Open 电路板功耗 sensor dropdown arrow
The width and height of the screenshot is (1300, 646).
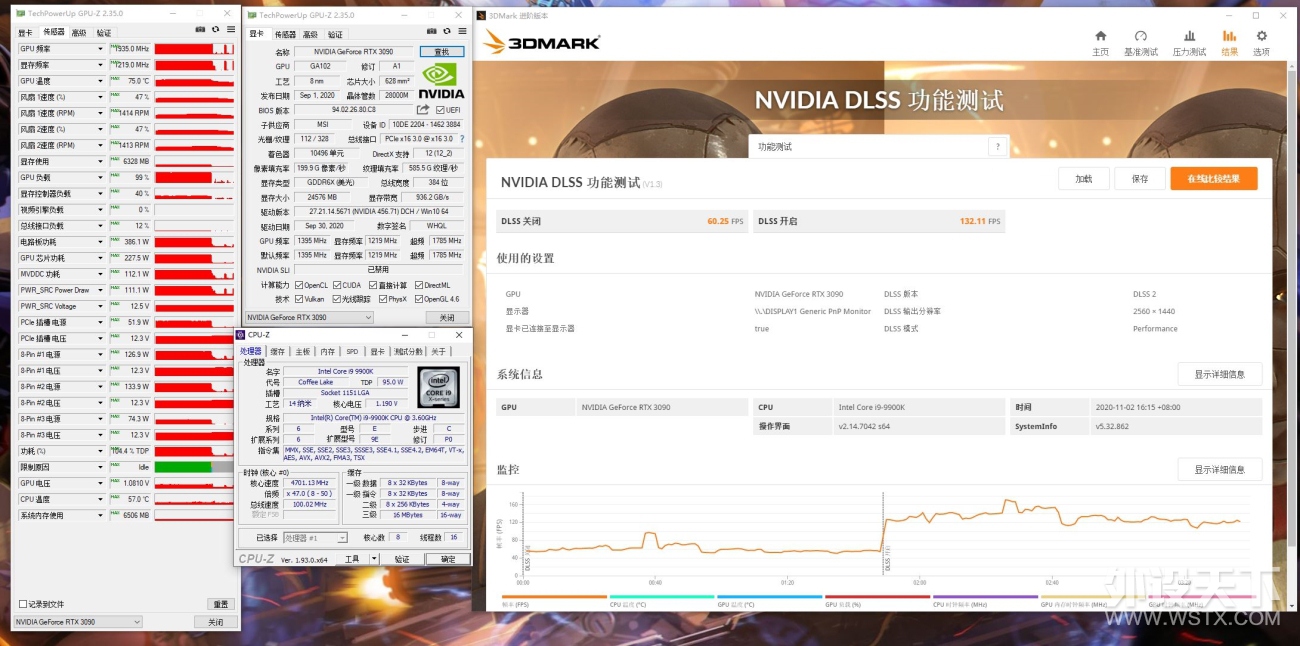click(100, 242)
